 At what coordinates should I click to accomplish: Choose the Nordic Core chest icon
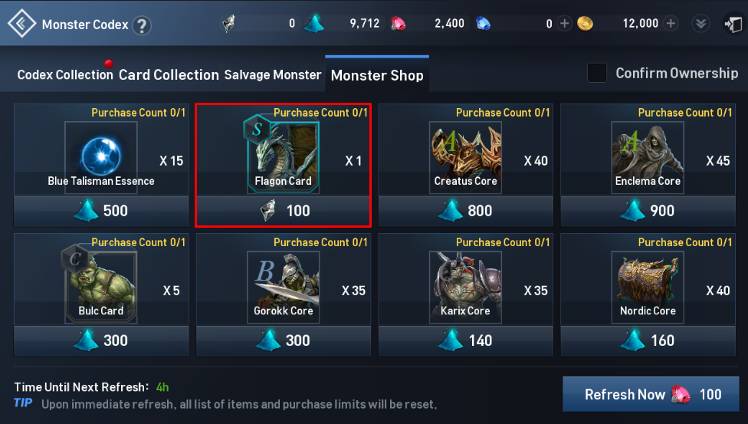pos(648,287)
